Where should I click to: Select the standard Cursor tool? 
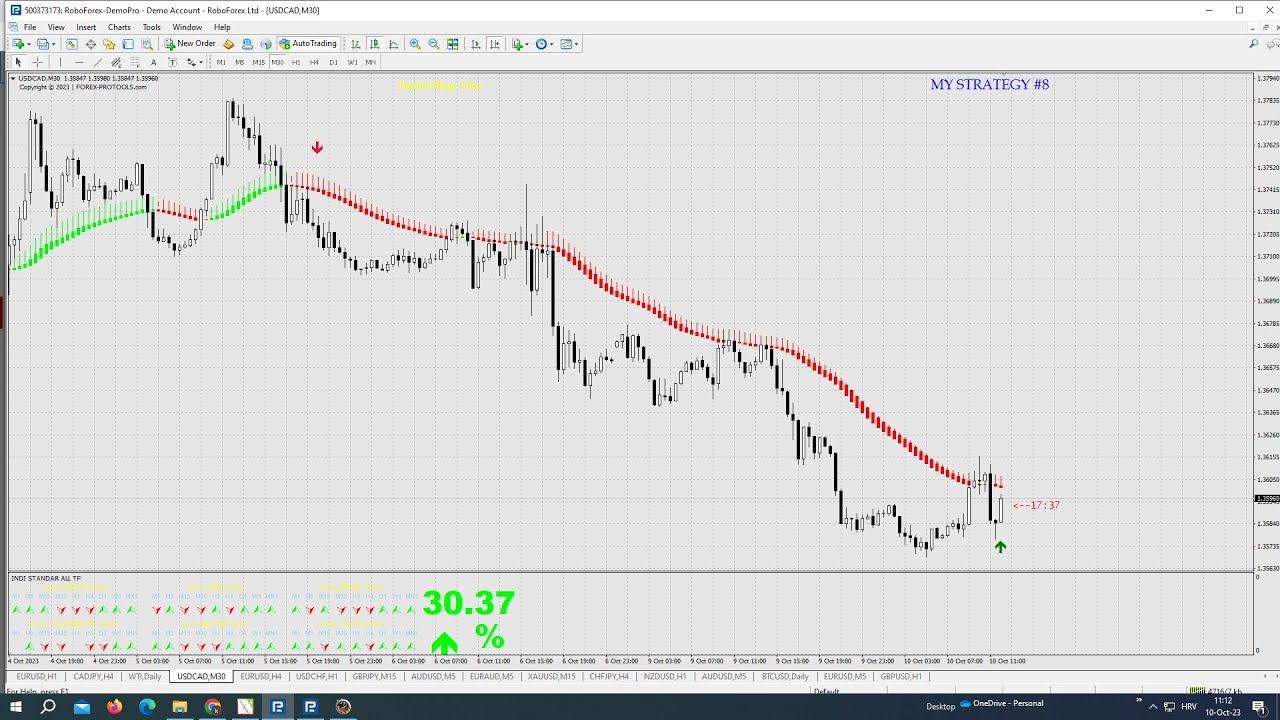point(18,62)
